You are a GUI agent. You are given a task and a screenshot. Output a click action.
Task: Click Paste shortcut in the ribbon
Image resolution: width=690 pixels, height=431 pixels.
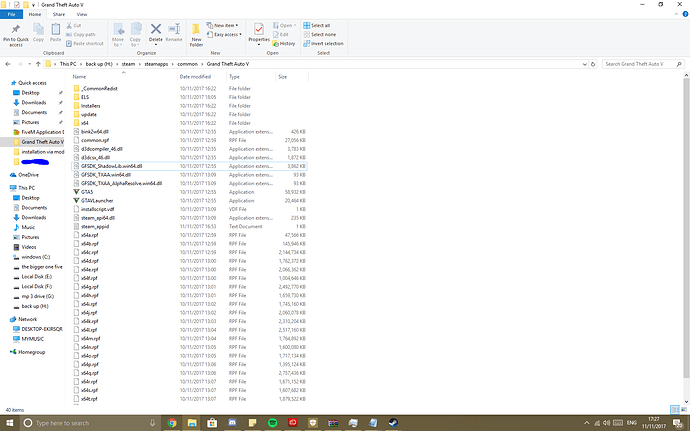84,44
